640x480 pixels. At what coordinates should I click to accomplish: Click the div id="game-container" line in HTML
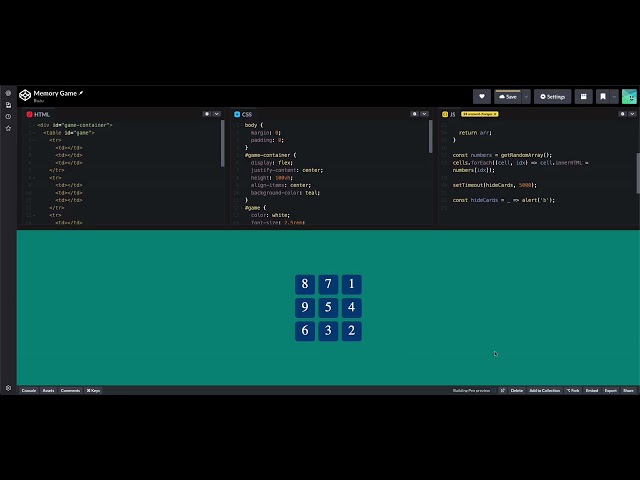[x=75, y=125]
